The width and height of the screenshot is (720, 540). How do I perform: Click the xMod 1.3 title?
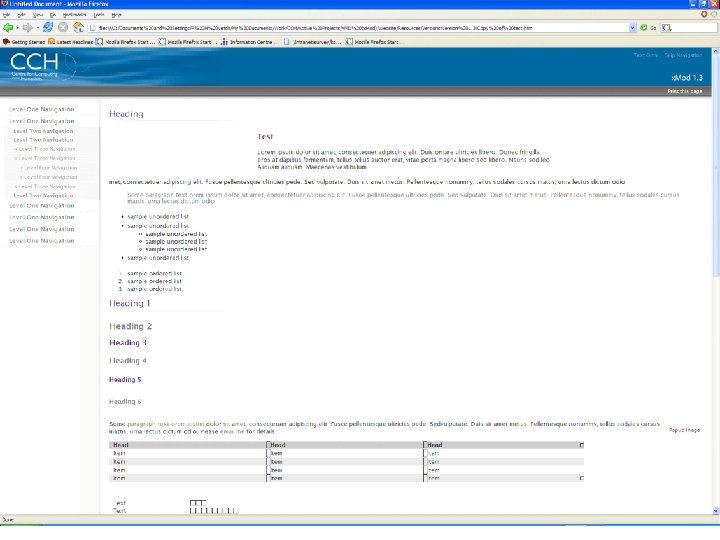(686, 78)
